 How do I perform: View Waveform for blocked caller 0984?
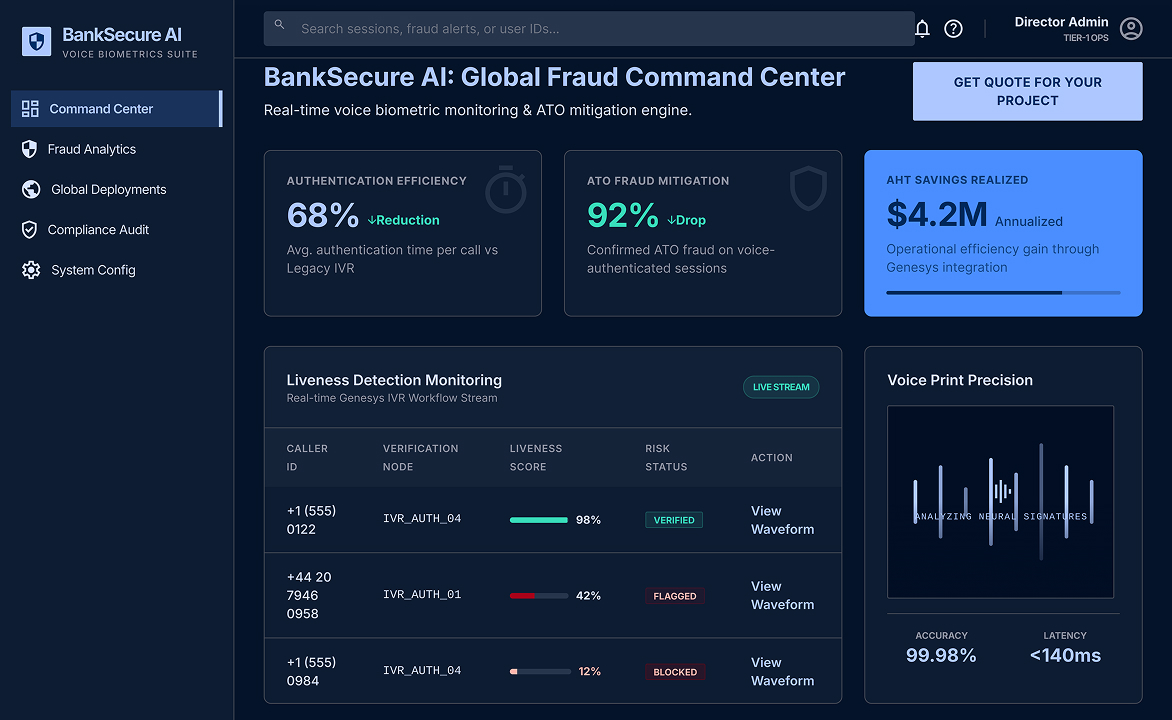click(782, 671)
